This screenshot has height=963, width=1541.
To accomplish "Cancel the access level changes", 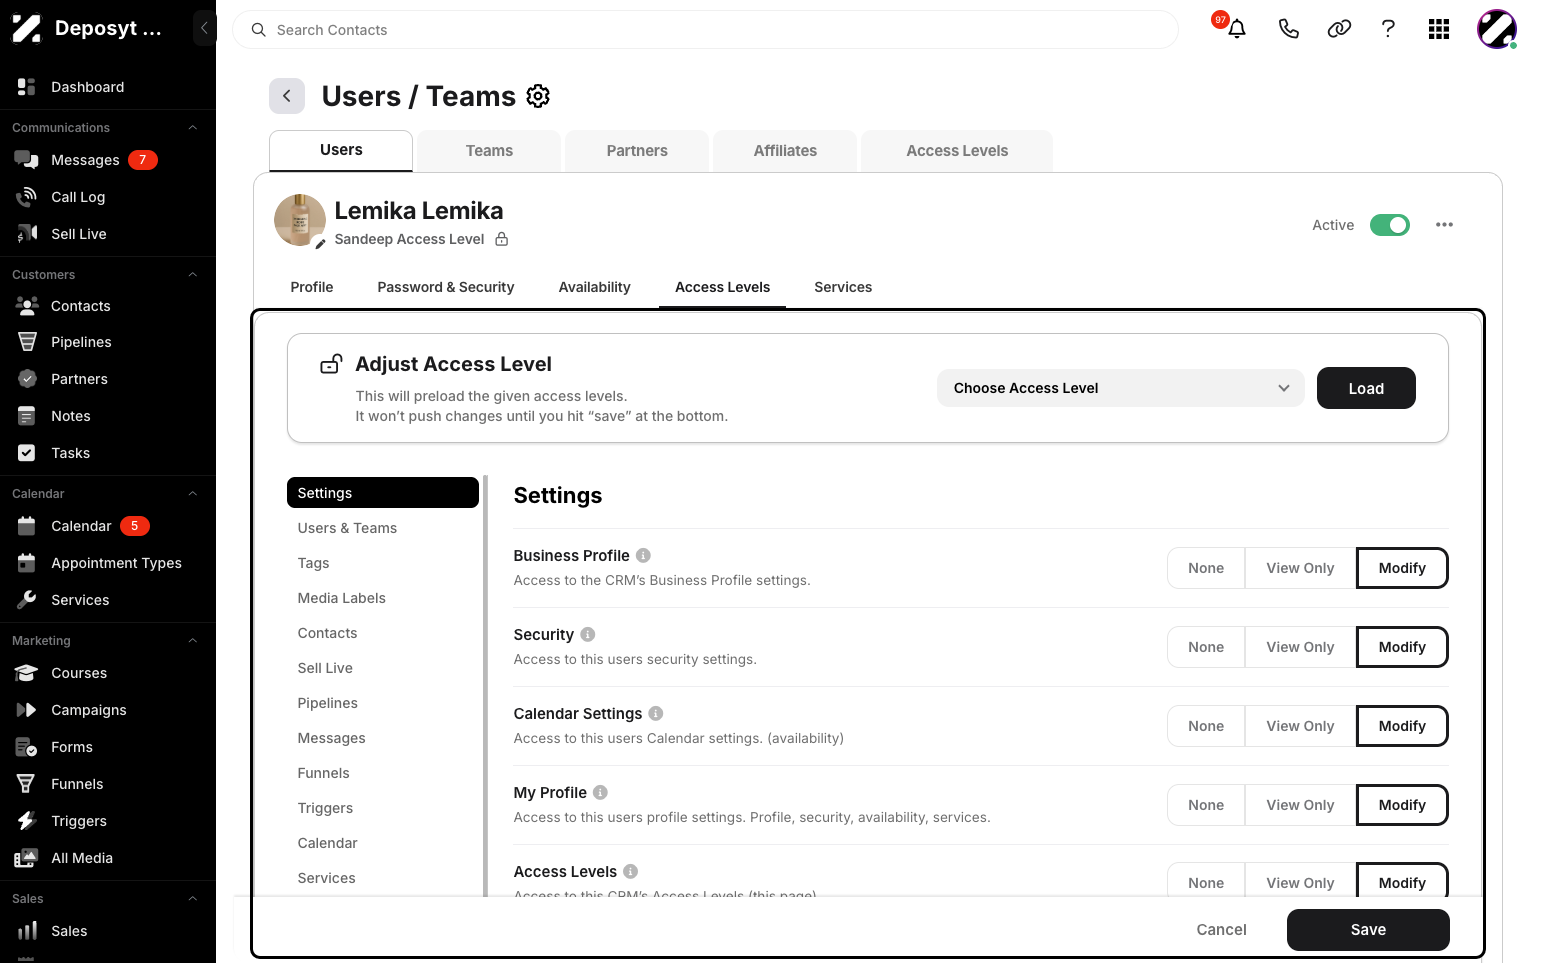I will (1221, 930).
